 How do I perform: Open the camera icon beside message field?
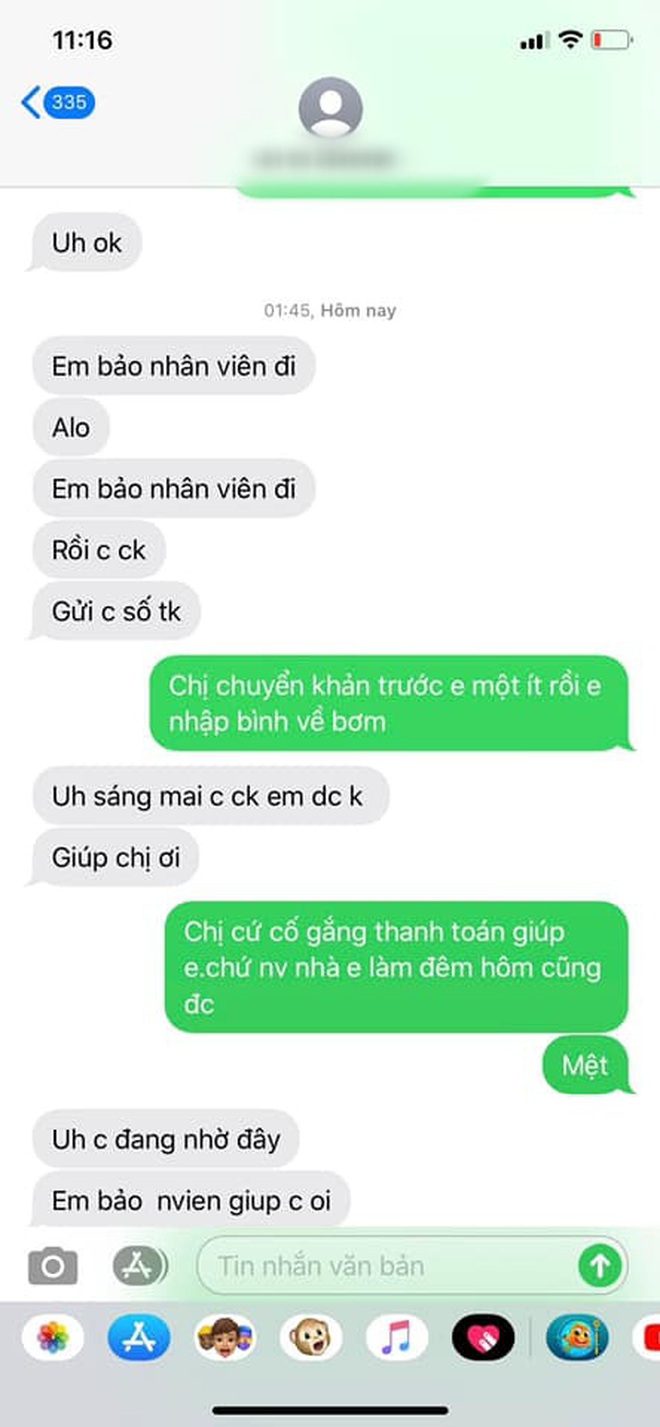click(x=52, y=1266)
